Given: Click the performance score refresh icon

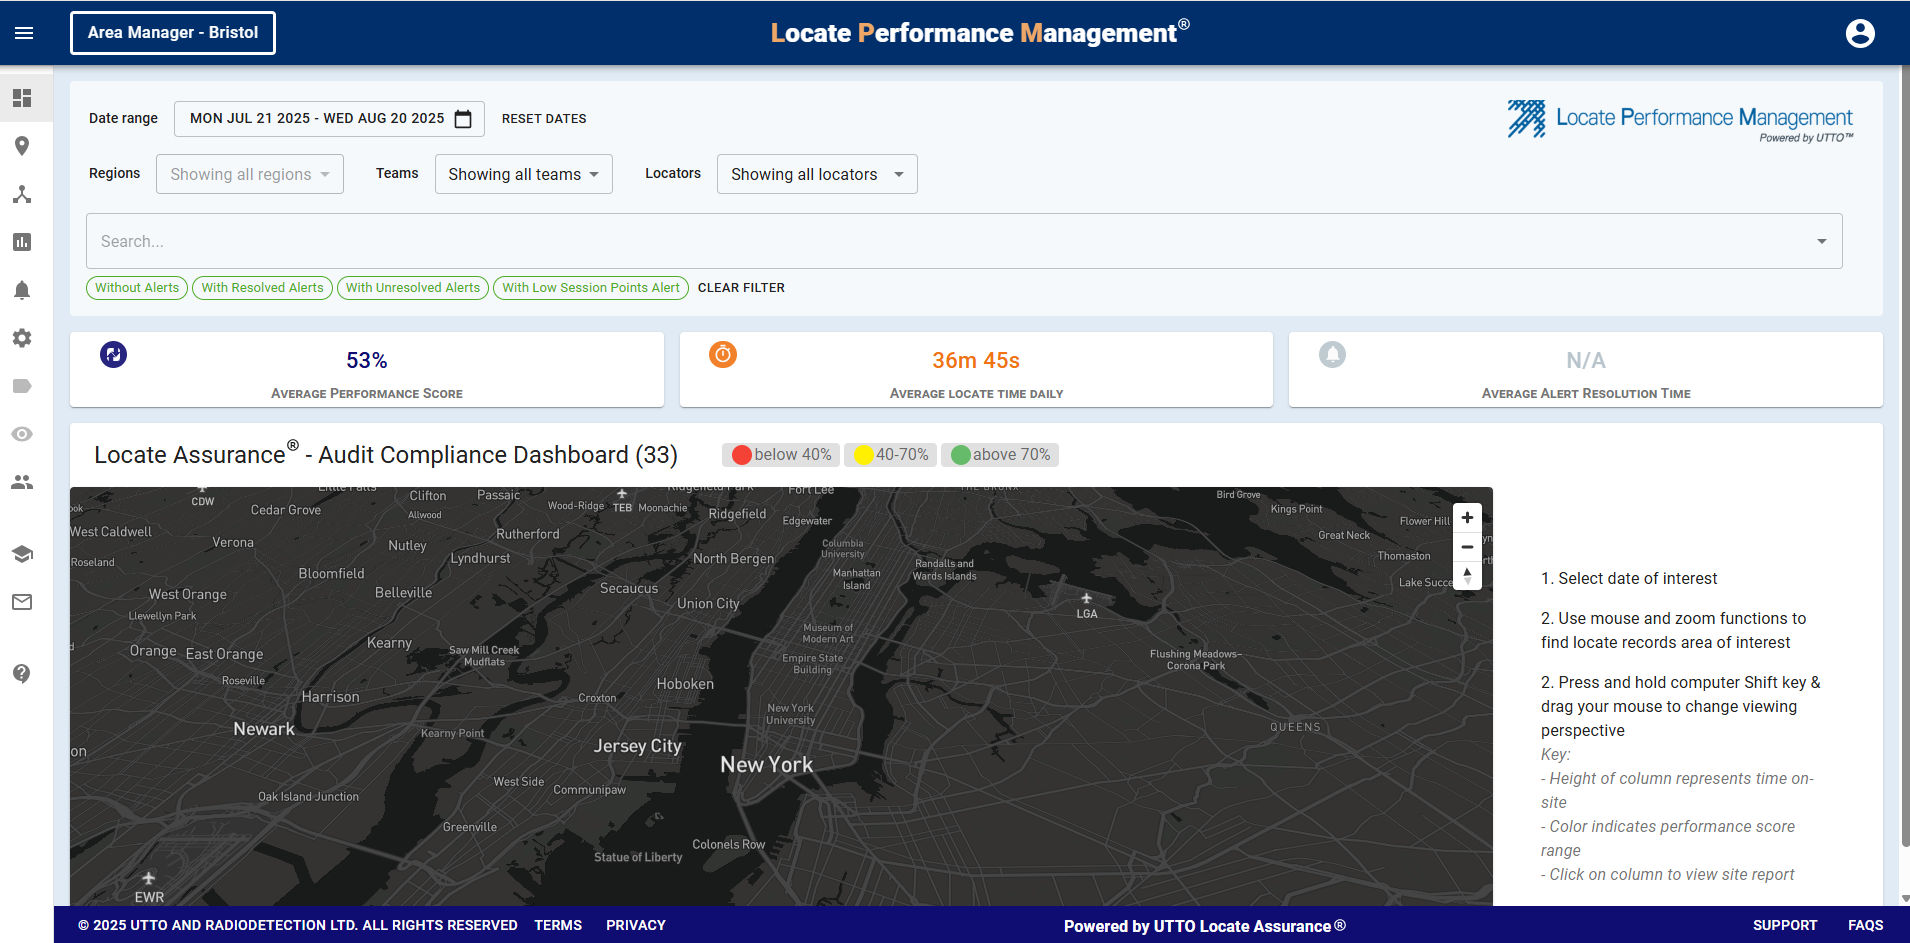Looking at the screenshot, I should pyautogui.click(x=114, y=354).
